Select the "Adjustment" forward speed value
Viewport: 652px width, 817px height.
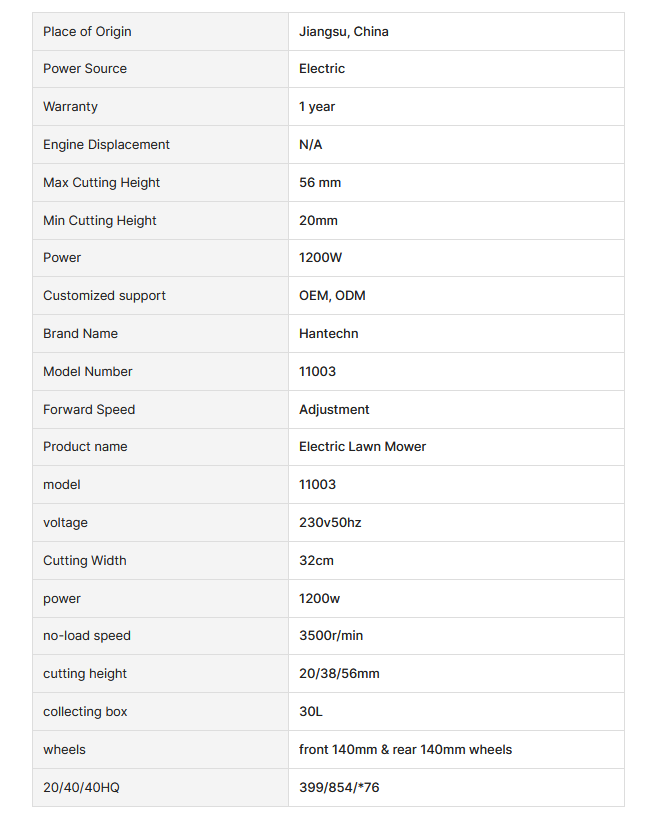[x=334, y=410]
